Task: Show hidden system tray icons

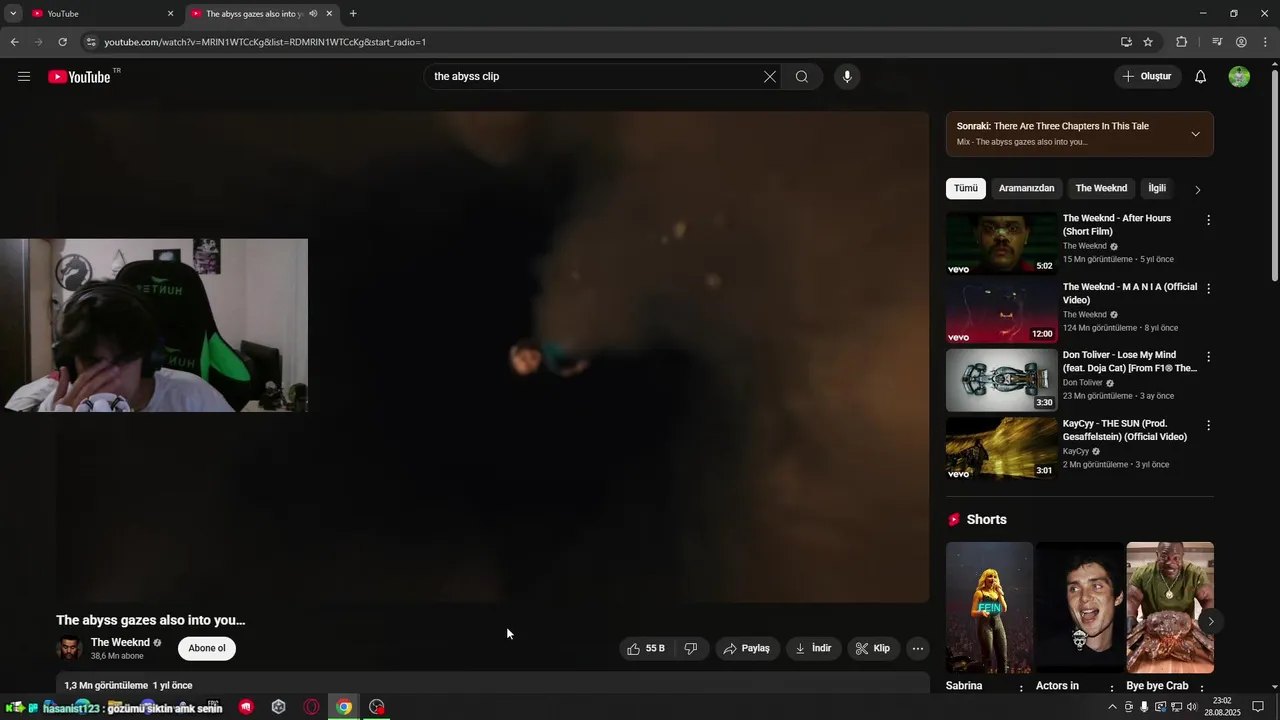Action: pyautogui.click(x=1112, y=707)
